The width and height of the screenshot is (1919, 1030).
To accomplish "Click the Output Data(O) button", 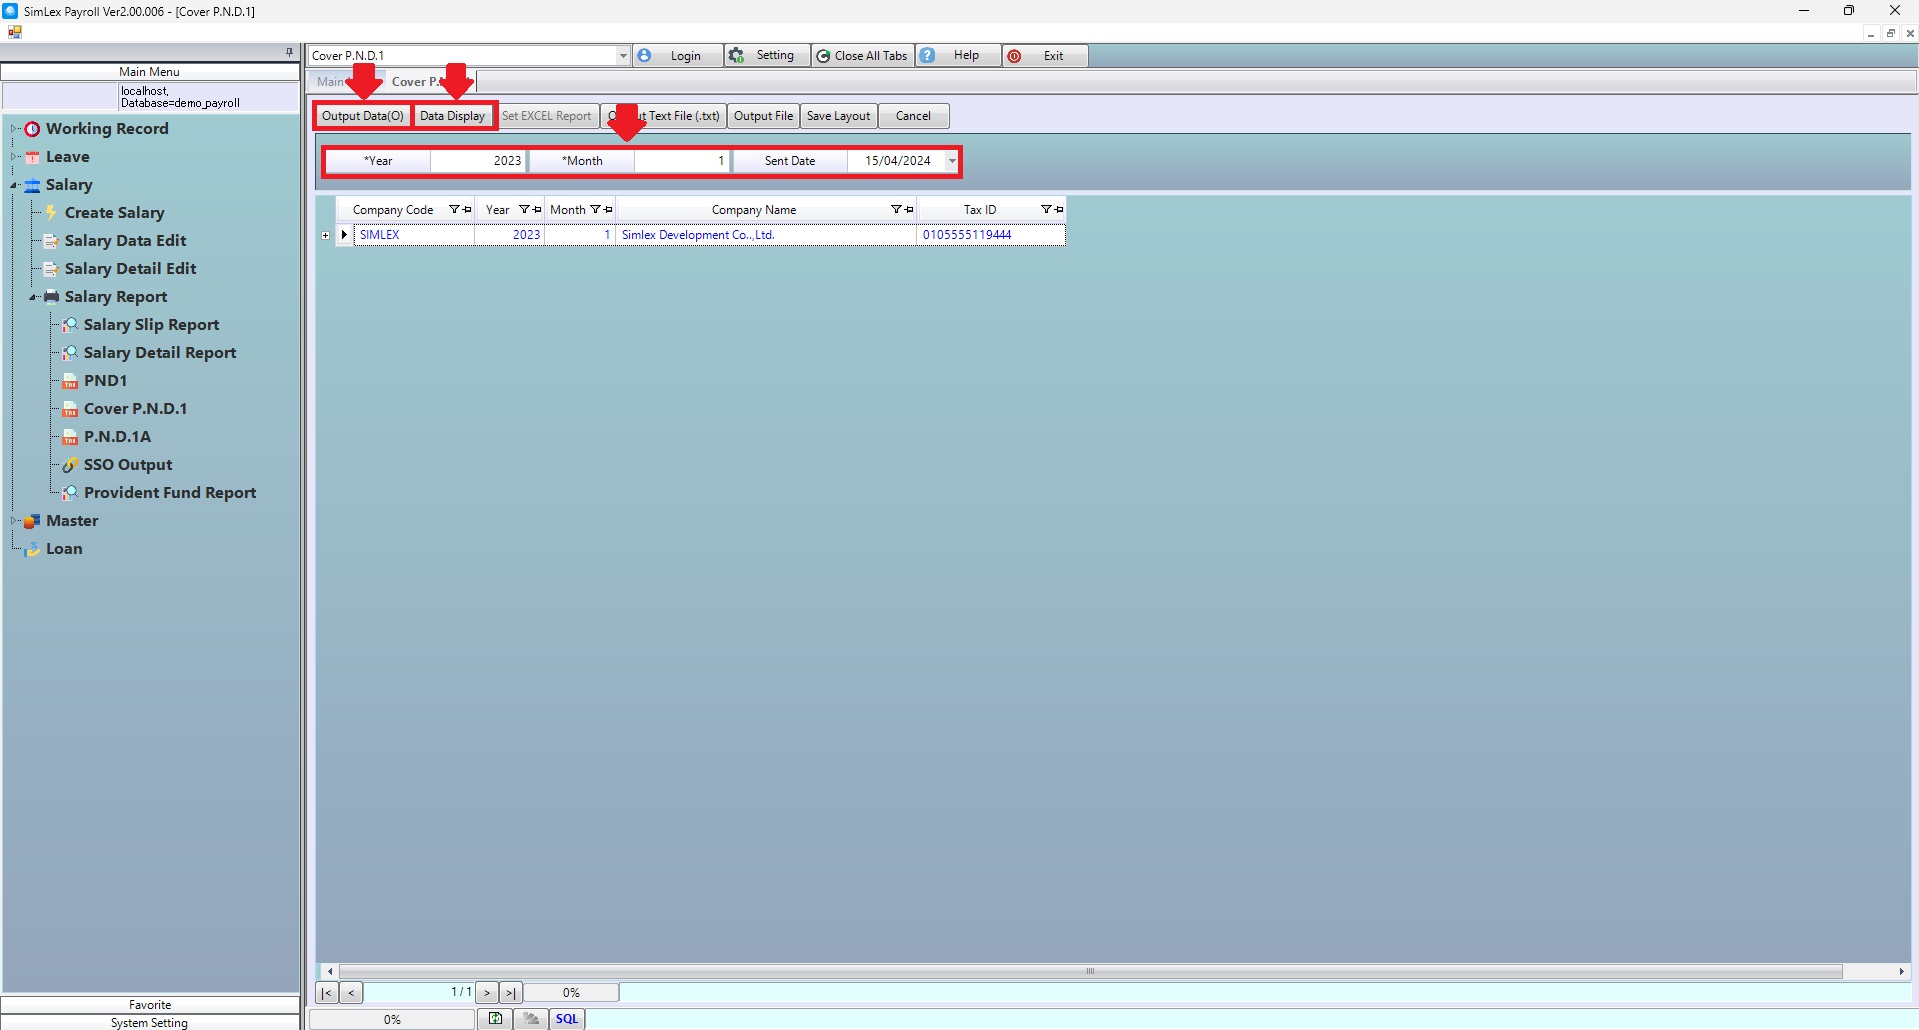I will click(x=362, y=116).
